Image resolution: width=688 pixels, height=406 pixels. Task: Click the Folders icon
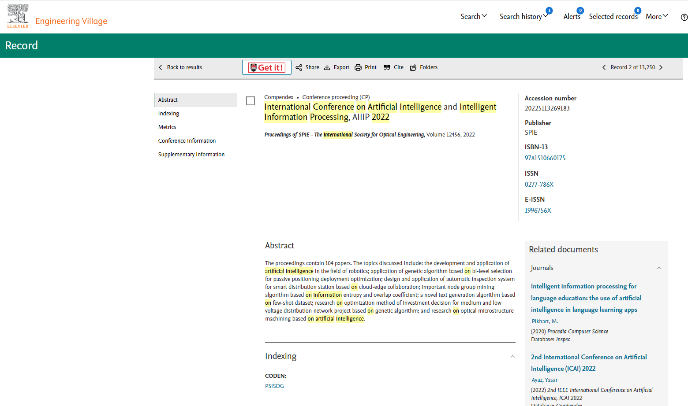(413, 68)
